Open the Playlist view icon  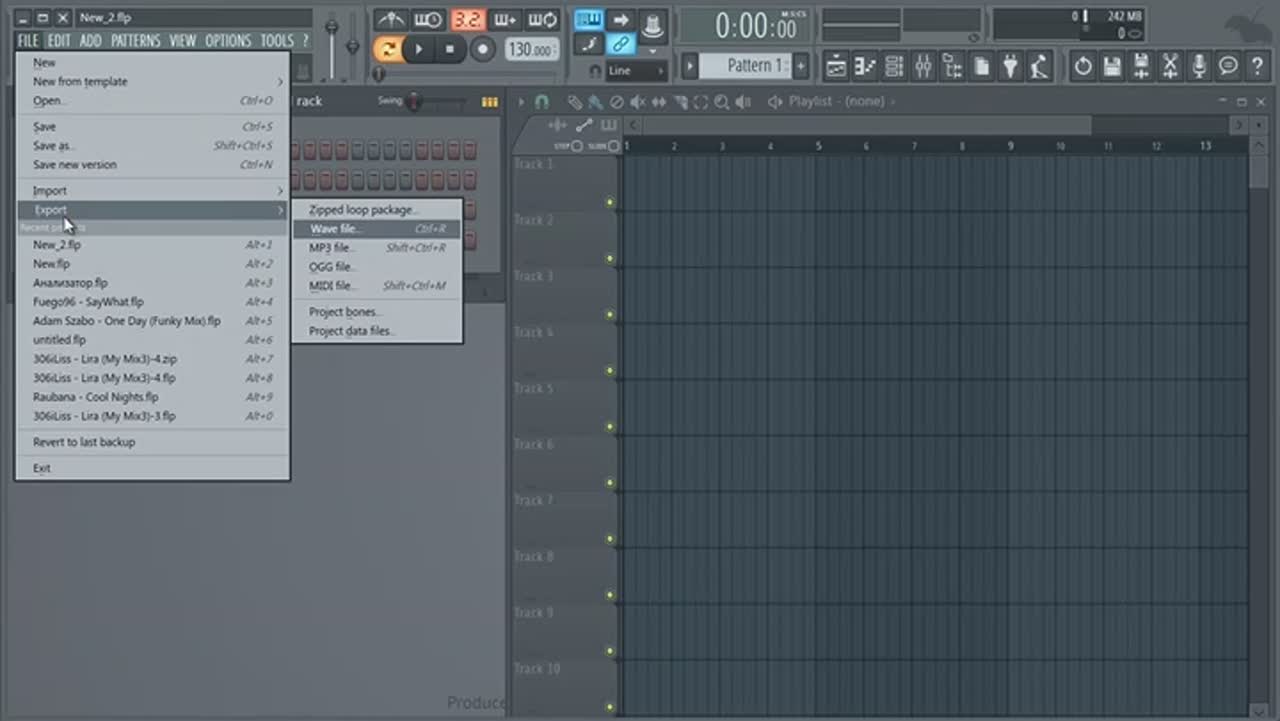[x=836, y=67]
